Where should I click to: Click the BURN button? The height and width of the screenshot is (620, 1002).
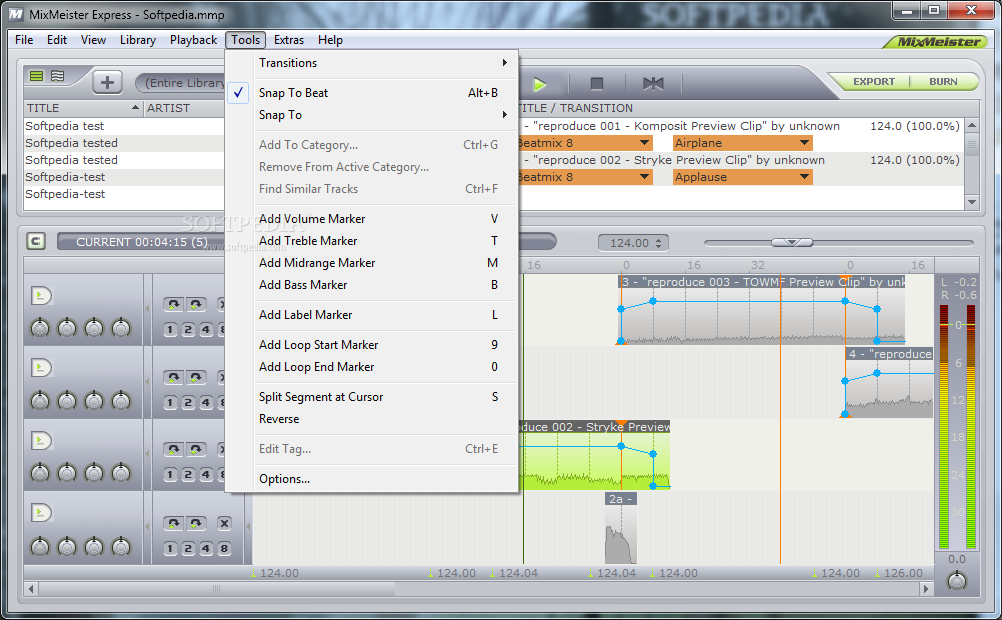tap(943, 82)
